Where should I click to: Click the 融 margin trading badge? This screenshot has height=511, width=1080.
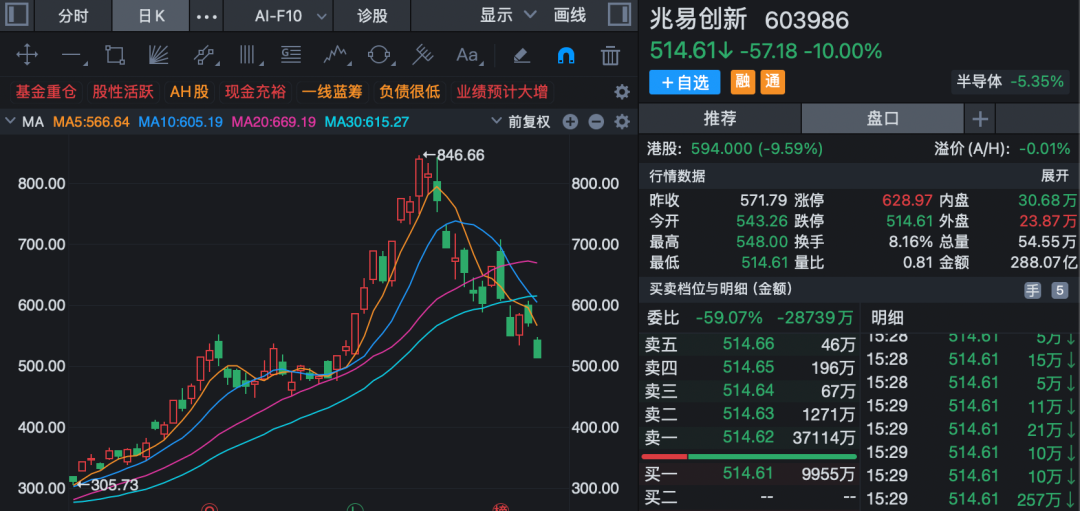point(742,82)
